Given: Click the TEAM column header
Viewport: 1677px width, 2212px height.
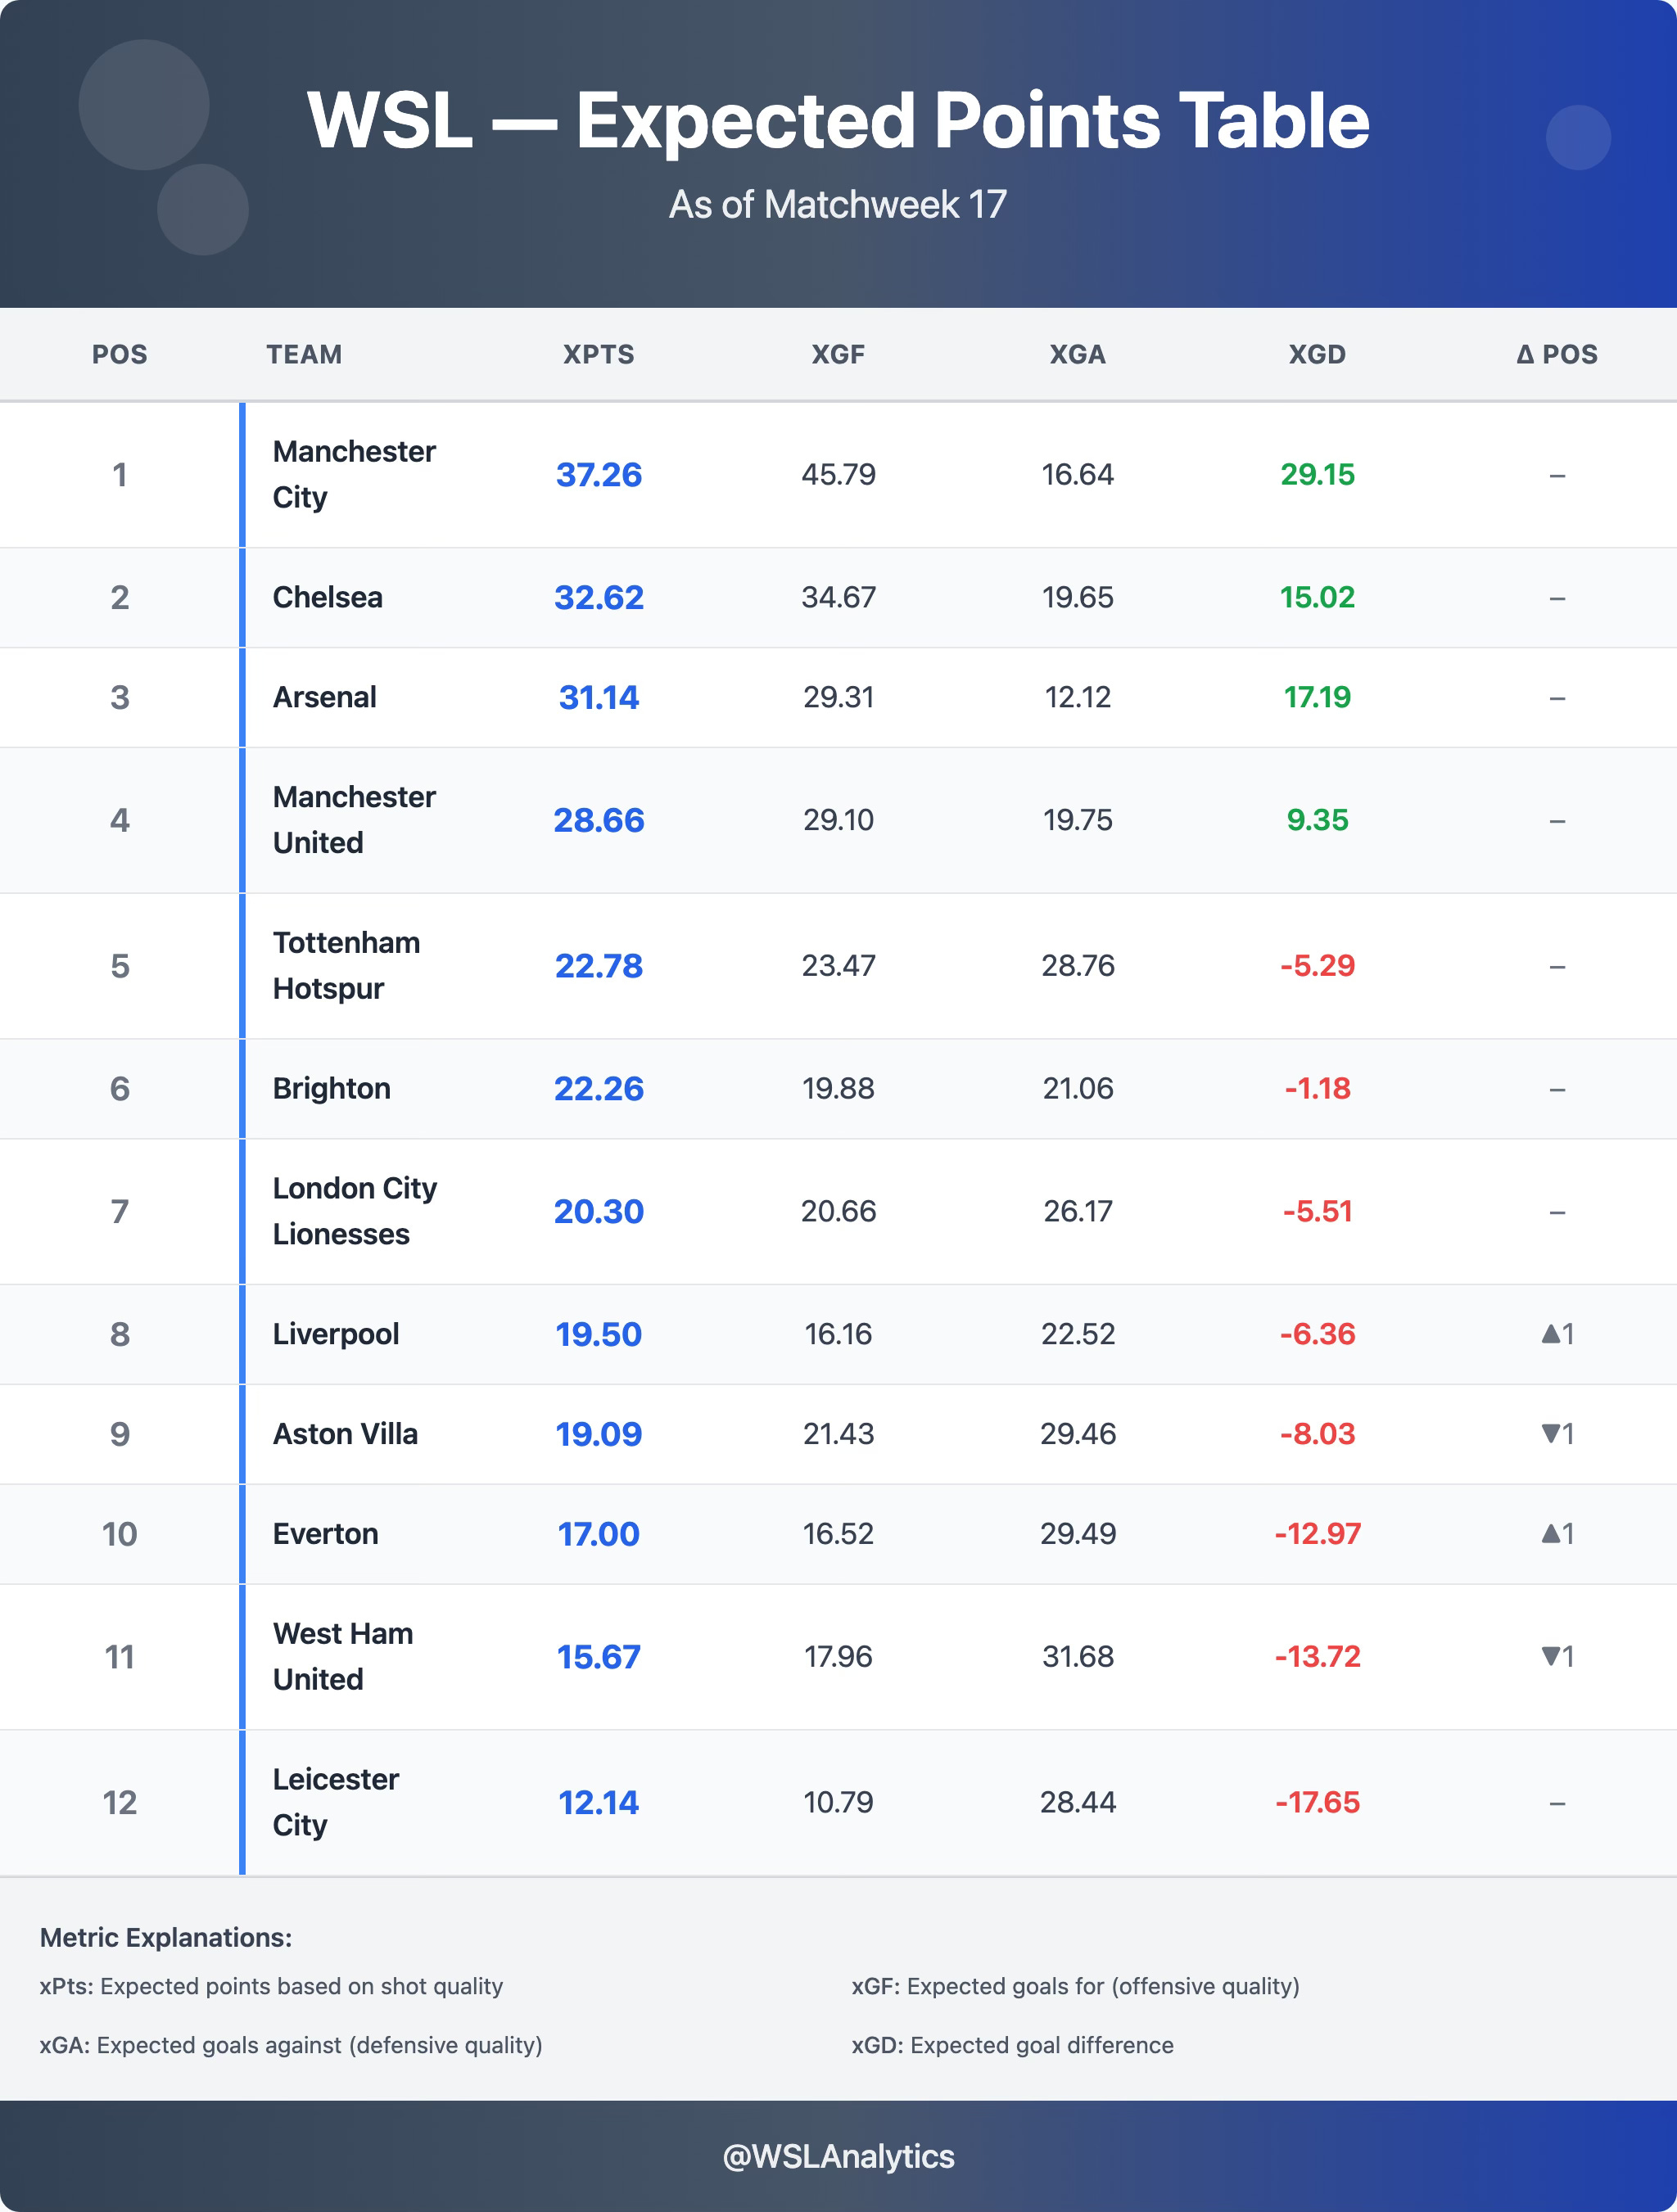Looking at the screenshot, I should click(304, 354).
